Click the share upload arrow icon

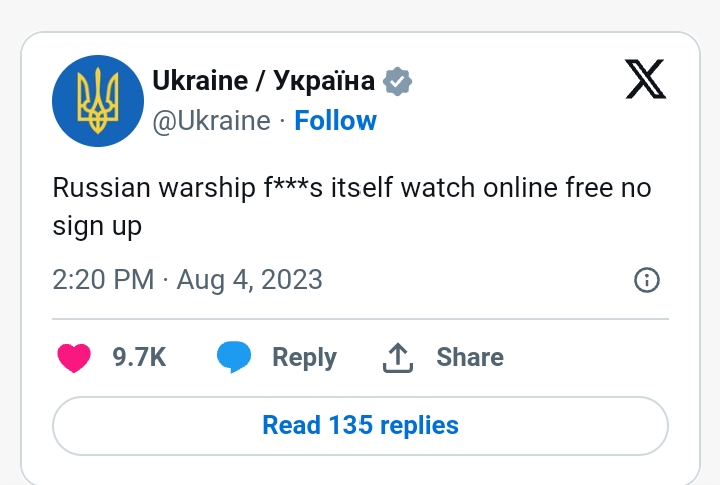398,357
